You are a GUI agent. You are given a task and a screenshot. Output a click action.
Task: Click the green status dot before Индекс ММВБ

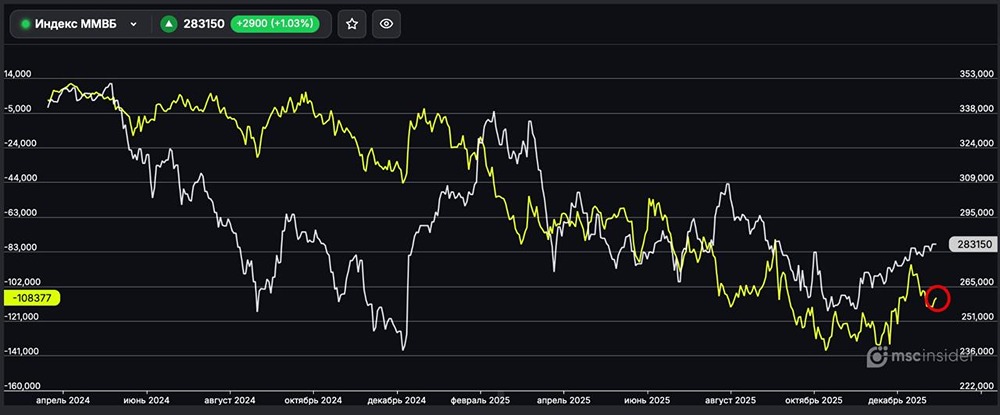pyautogui.click(x=26, y=24)
